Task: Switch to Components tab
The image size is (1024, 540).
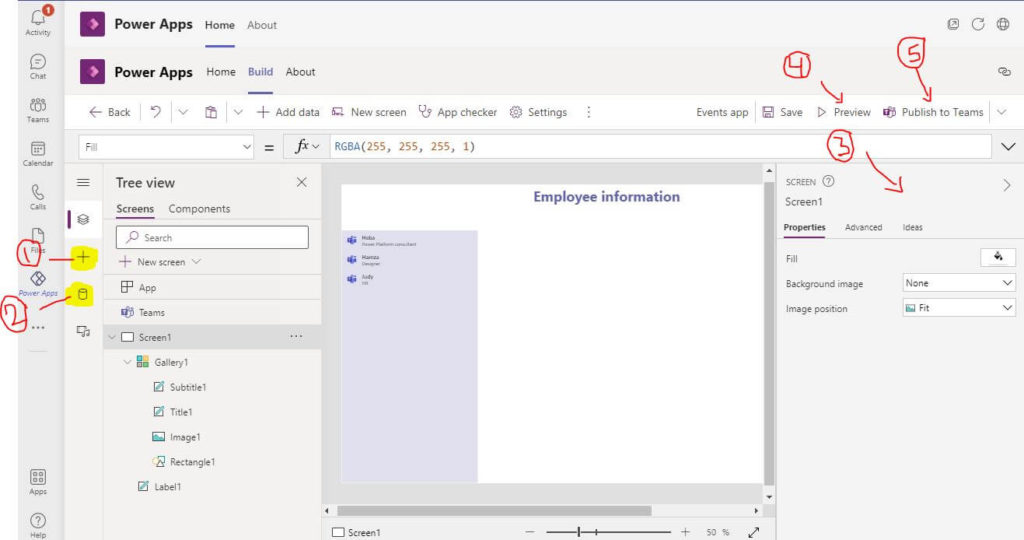Action: [199, 209]
